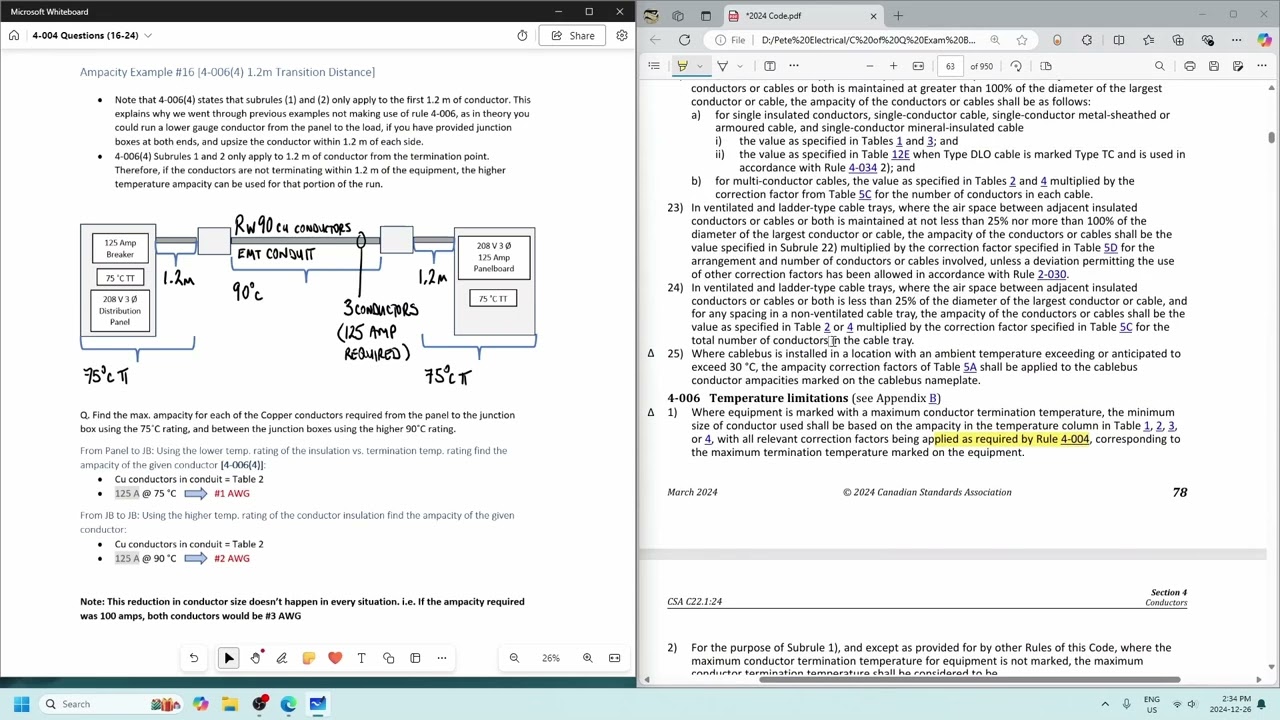
Task: Open File Explorer from the taskbar
Action: (230, 704)
